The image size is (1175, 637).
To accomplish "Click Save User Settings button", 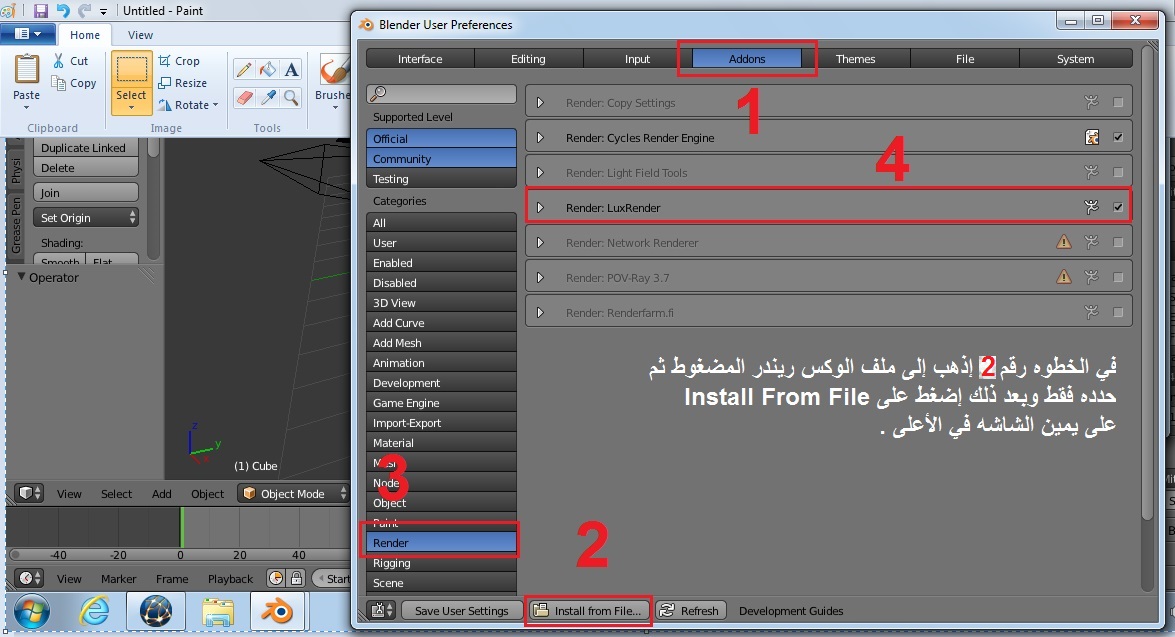I will (461, 611).
